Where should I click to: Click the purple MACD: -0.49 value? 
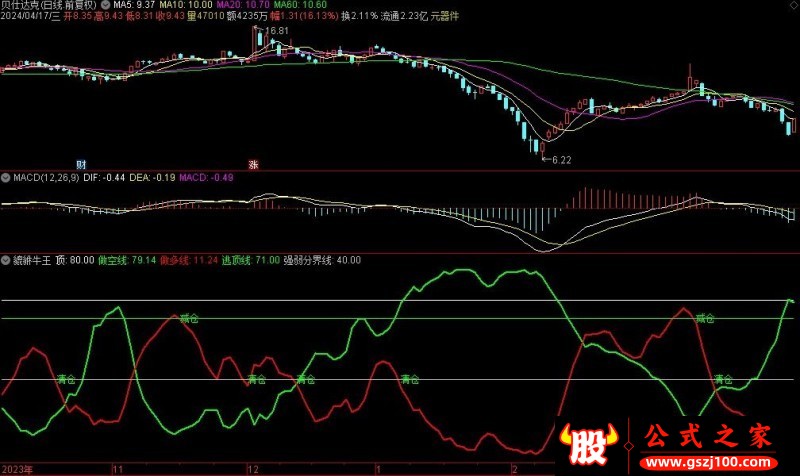(206, 178)
